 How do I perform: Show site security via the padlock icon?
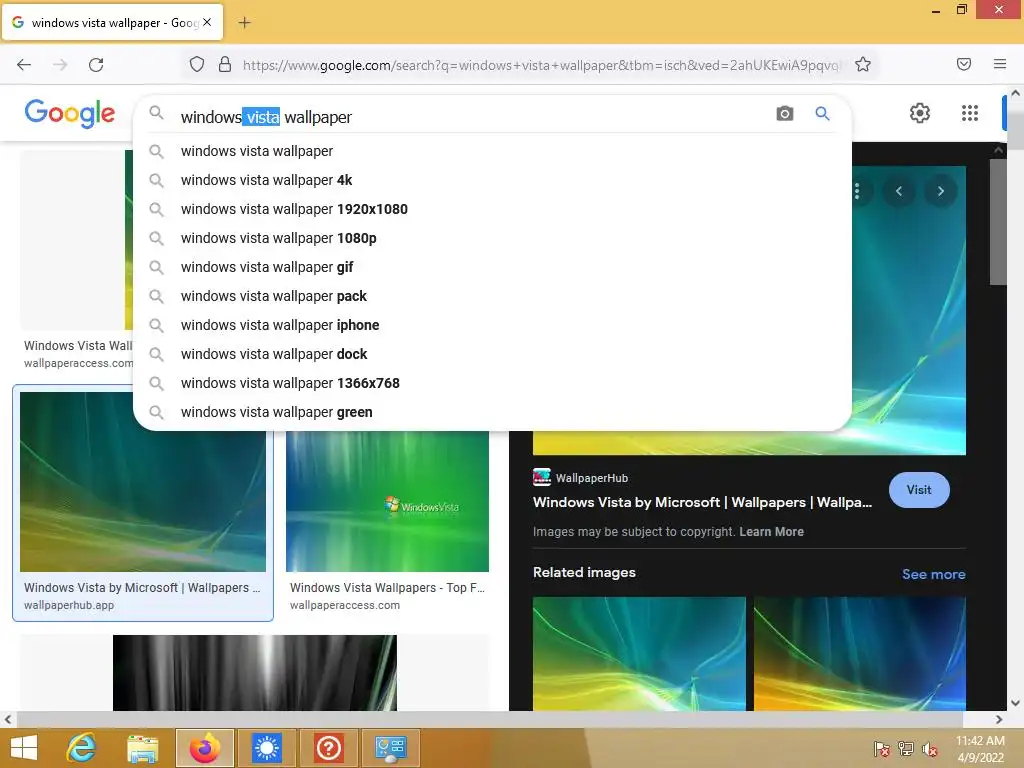click(x=225, y=64)
